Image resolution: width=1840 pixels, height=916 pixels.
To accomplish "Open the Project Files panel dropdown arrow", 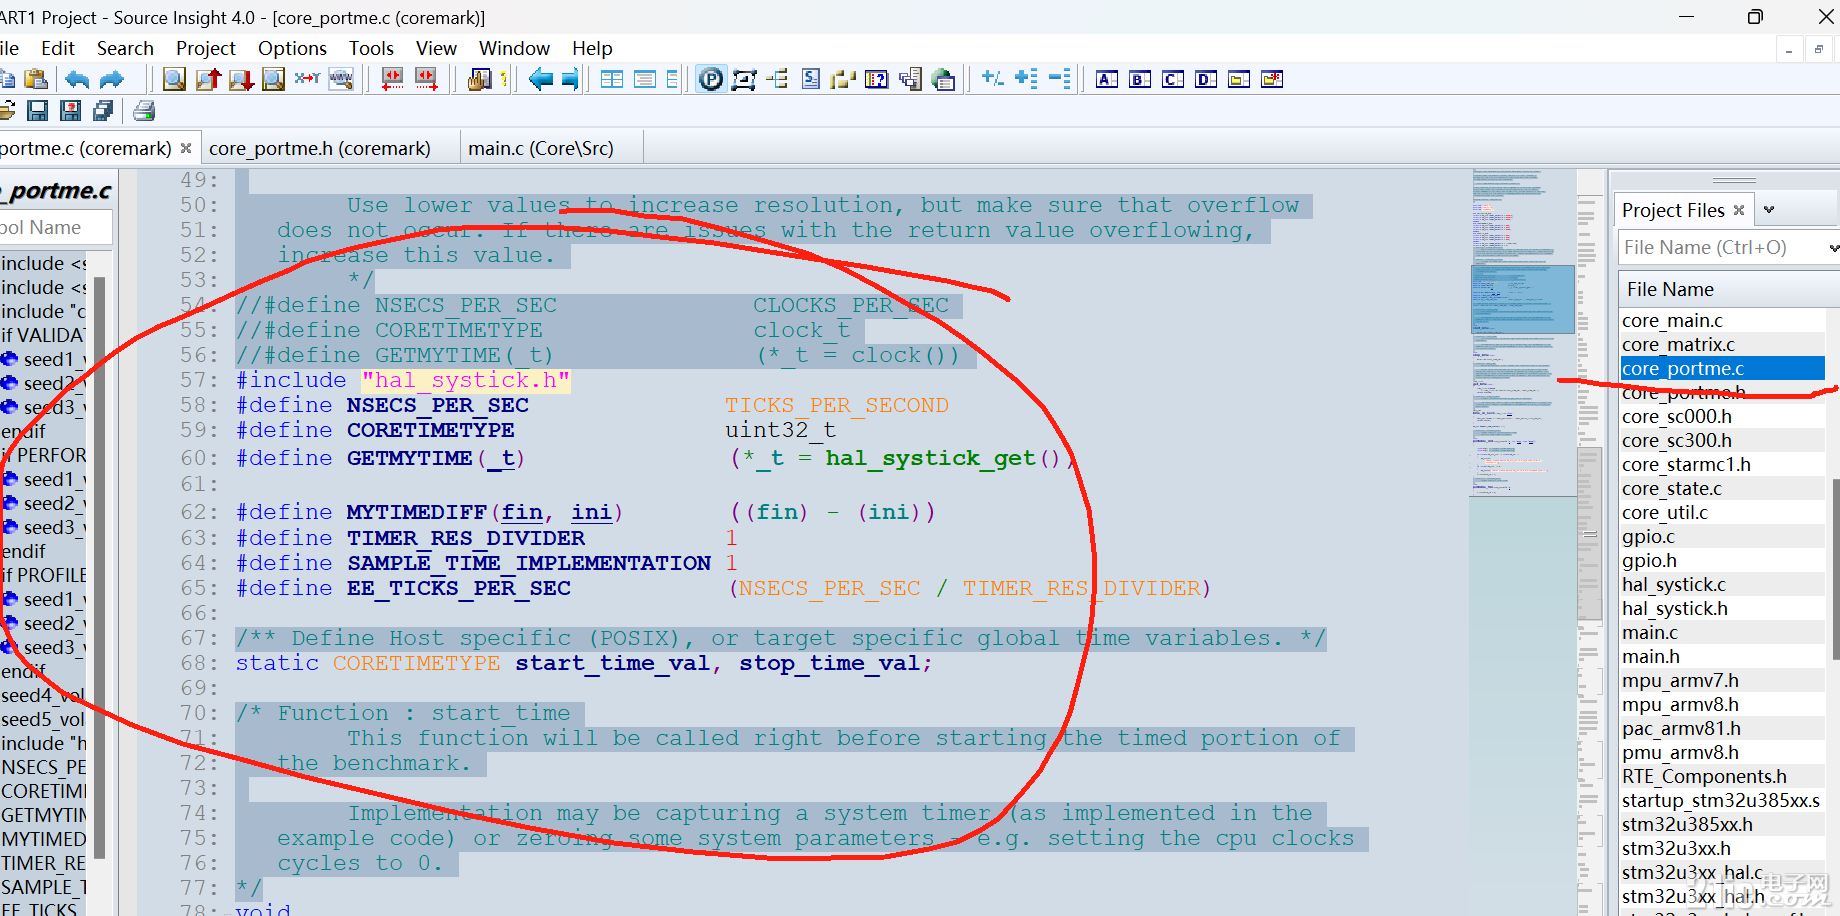I will [x=1769, y=210].
